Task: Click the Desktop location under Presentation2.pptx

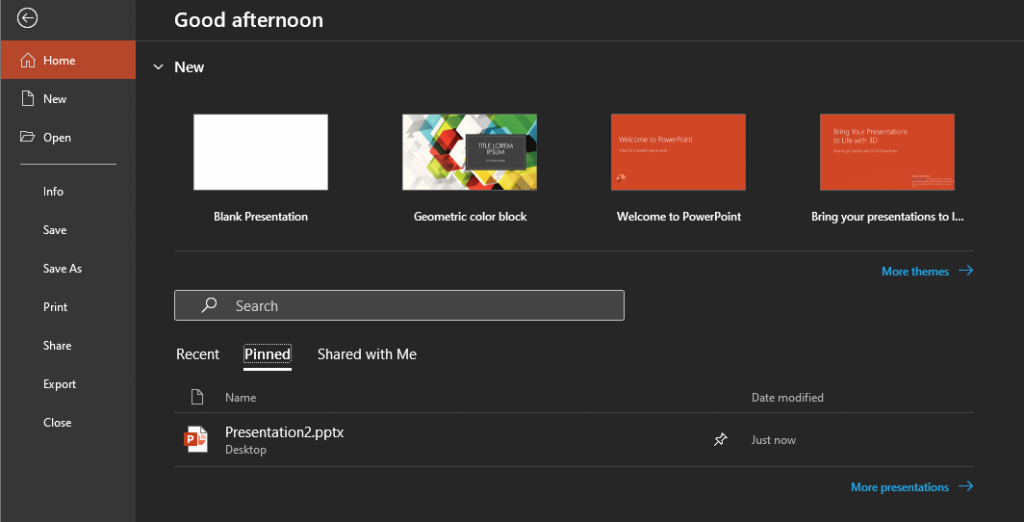Action: click(246, 449)
